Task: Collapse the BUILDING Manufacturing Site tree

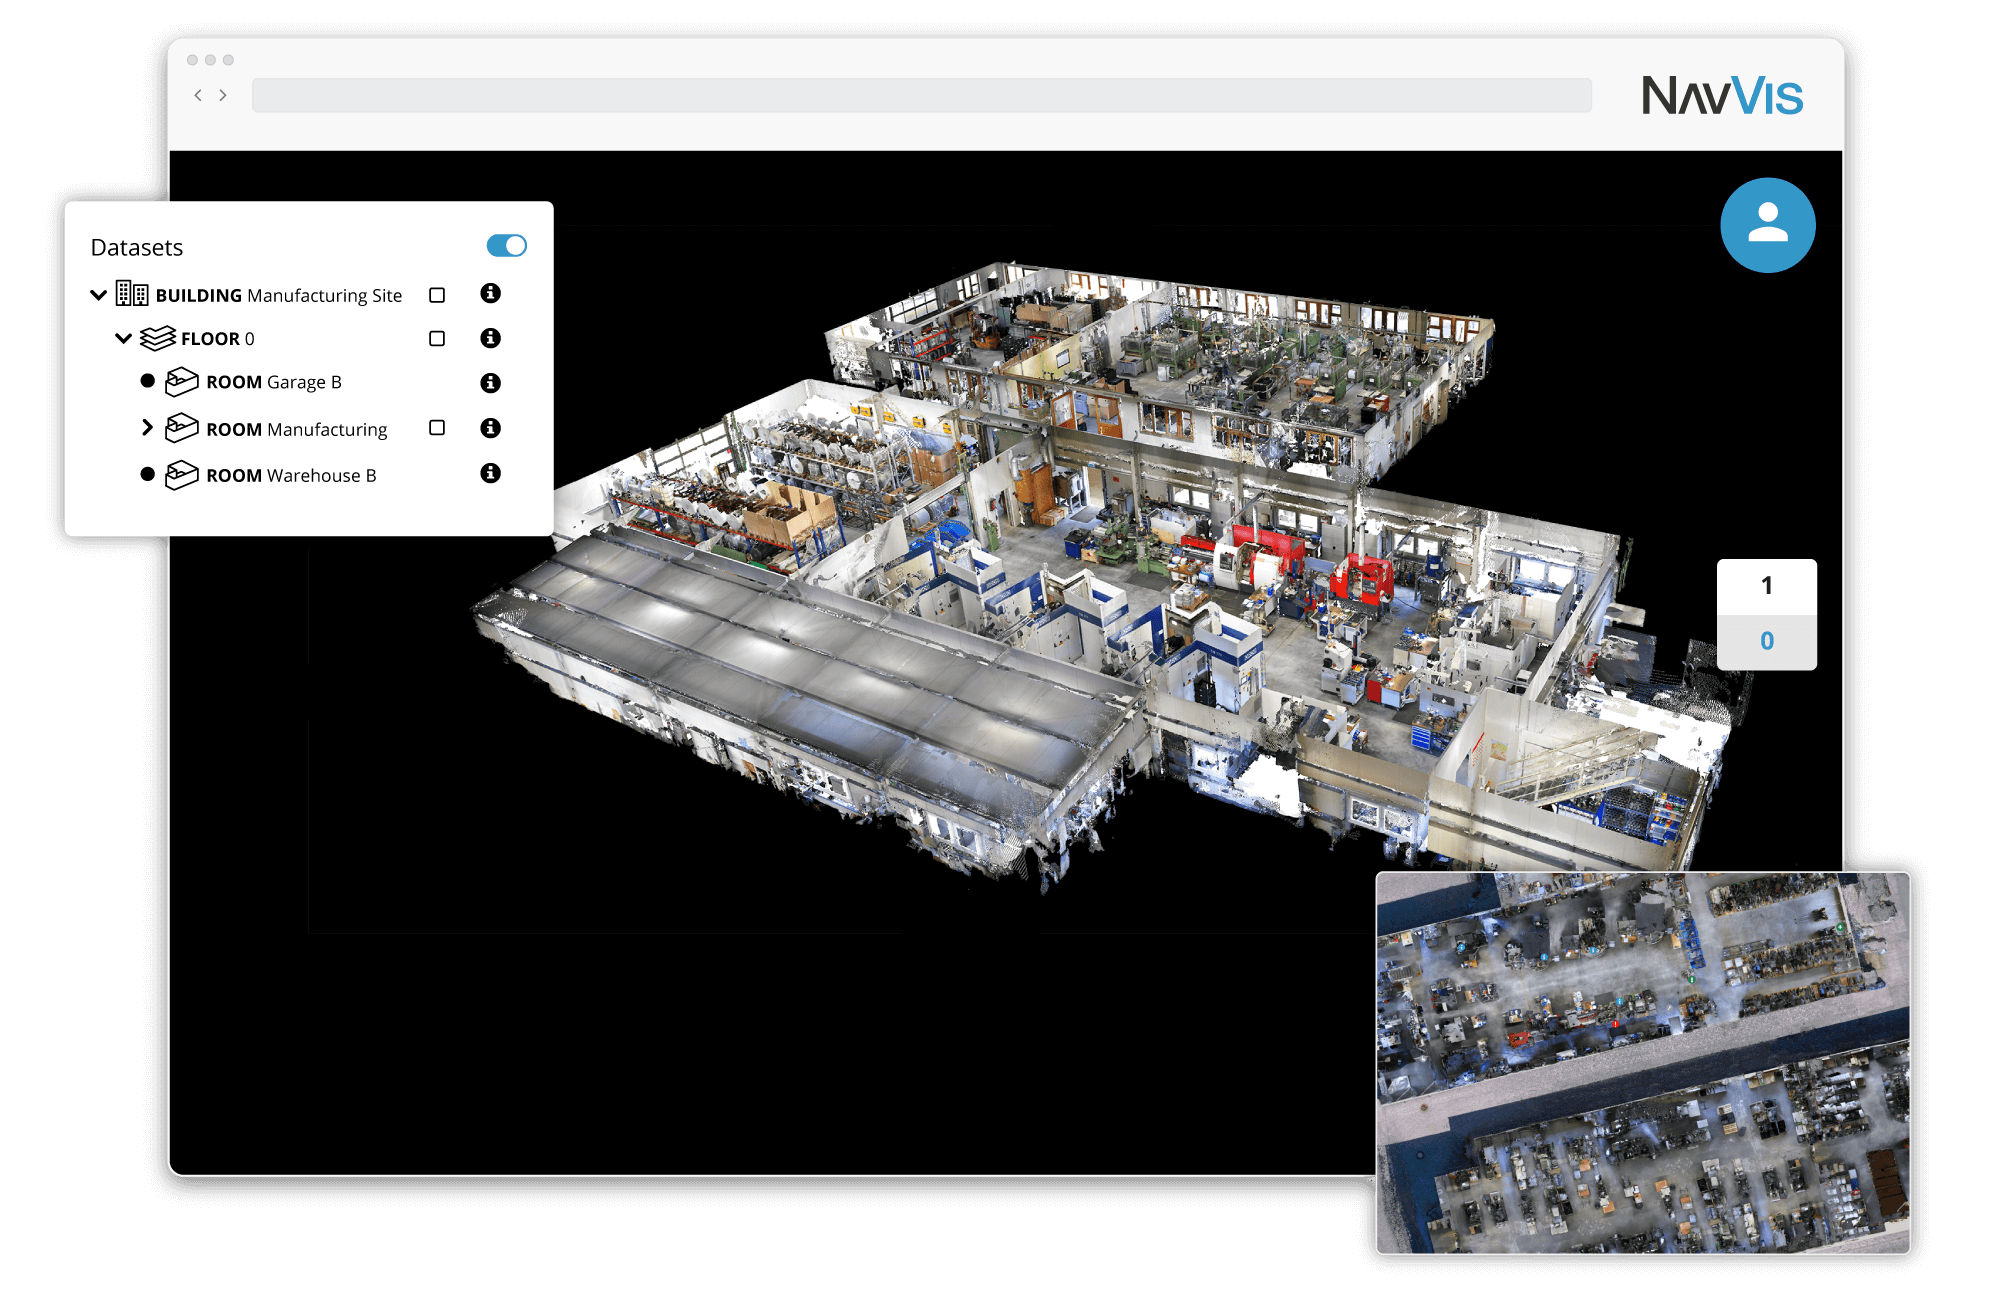Action: [x=98, y=295]
